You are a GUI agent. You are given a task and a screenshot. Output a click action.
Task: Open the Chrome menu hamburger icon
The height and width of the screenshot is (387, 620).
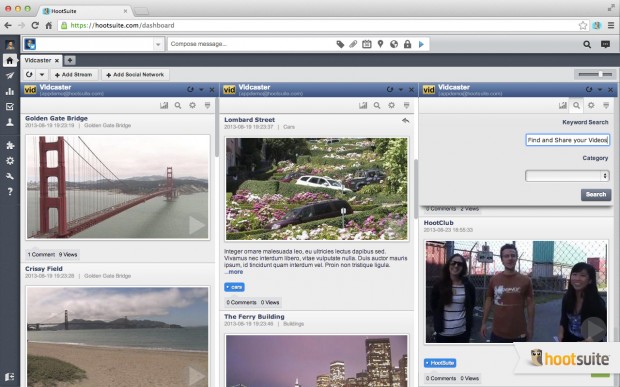[611, 25]
